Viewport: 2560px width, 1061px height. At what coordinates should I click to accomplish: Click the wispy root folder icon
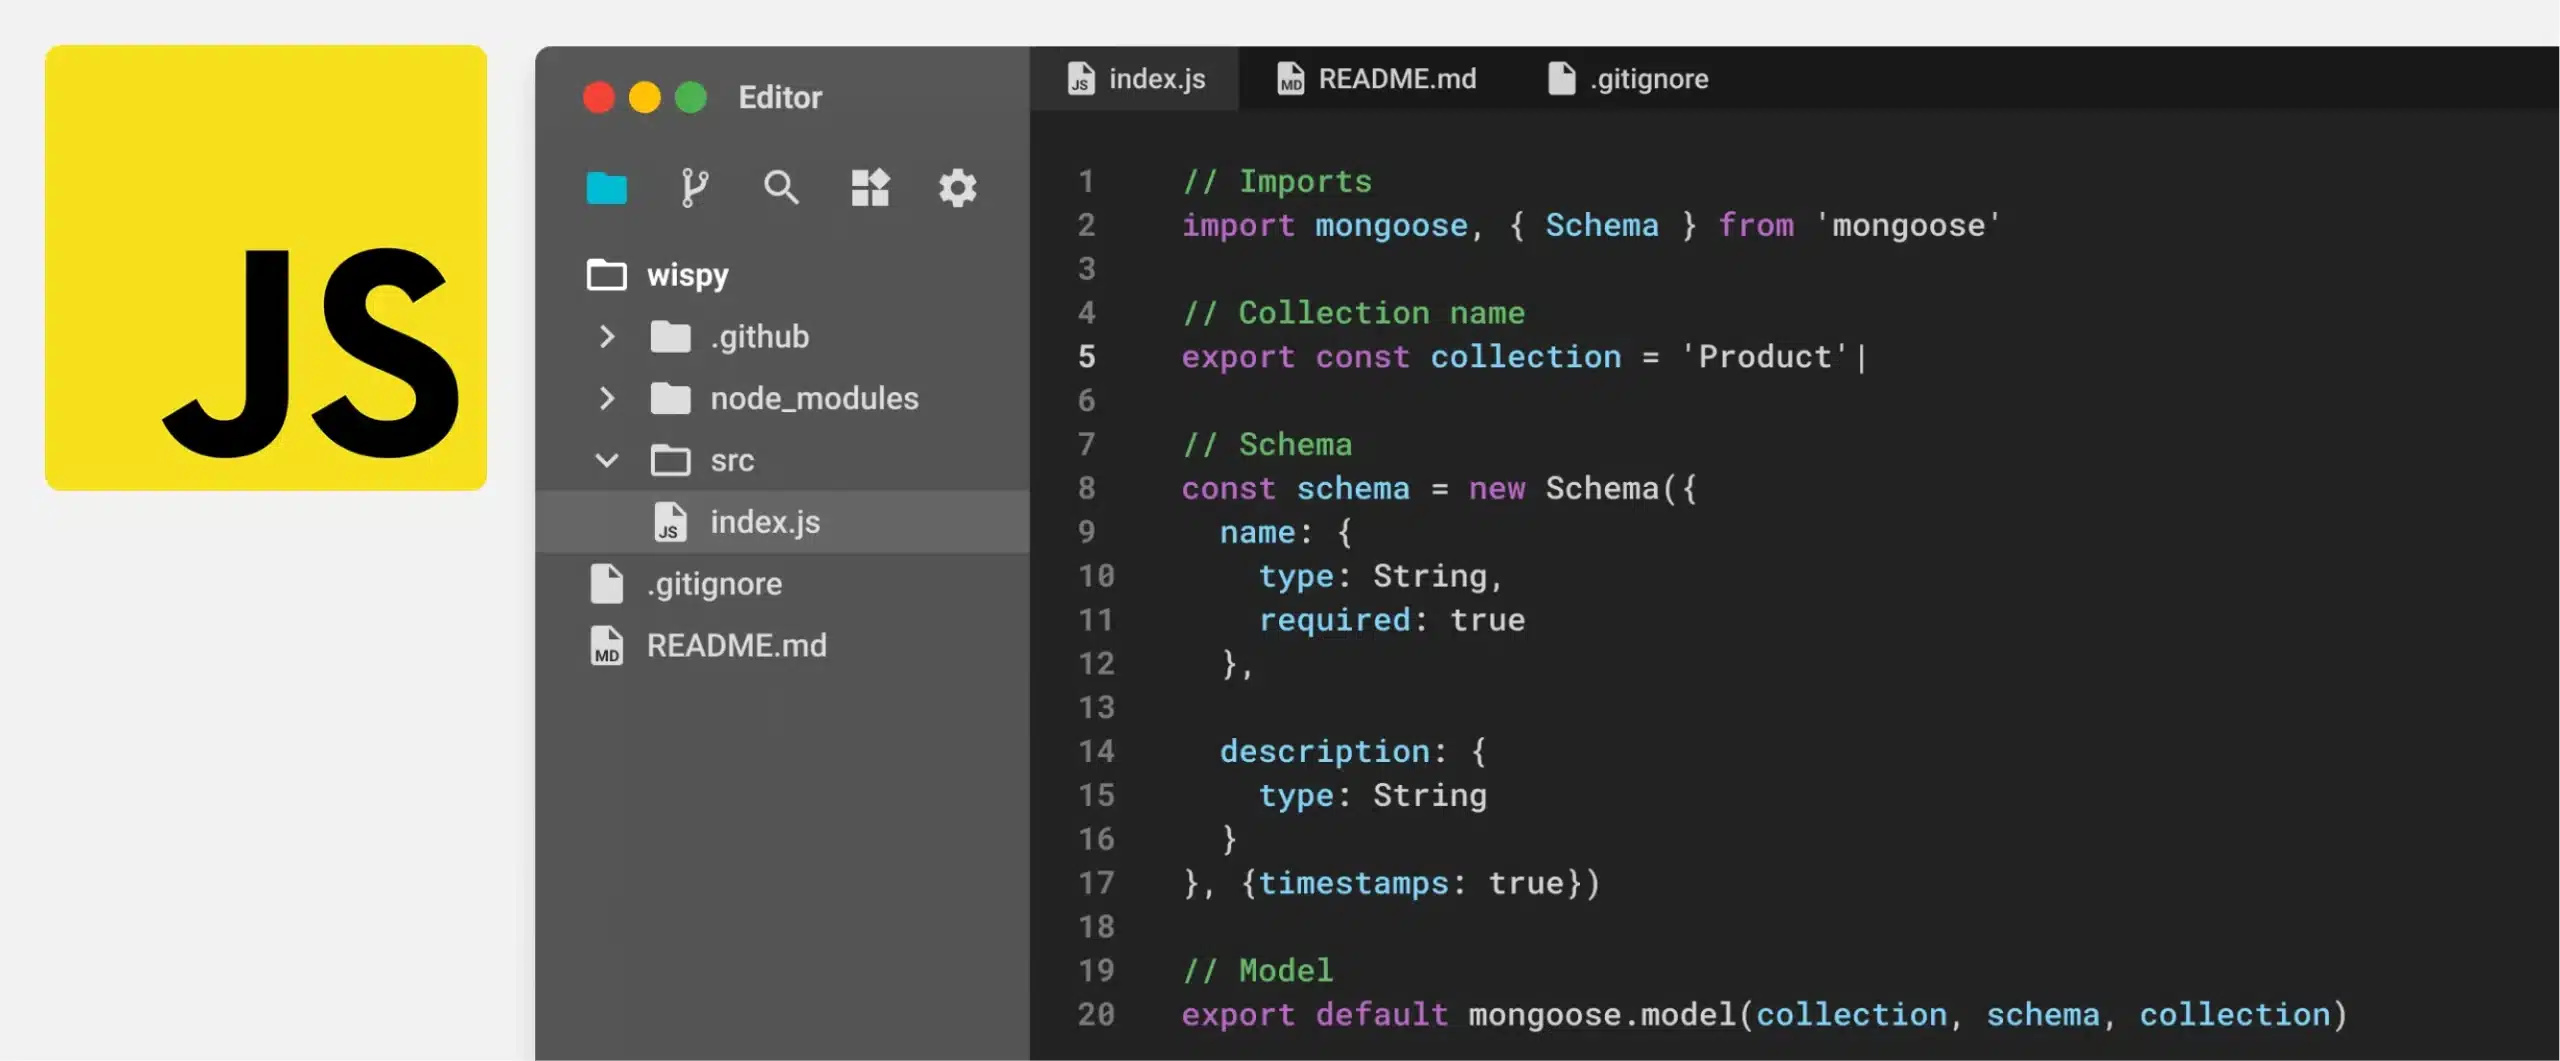(x=606, y=275)
